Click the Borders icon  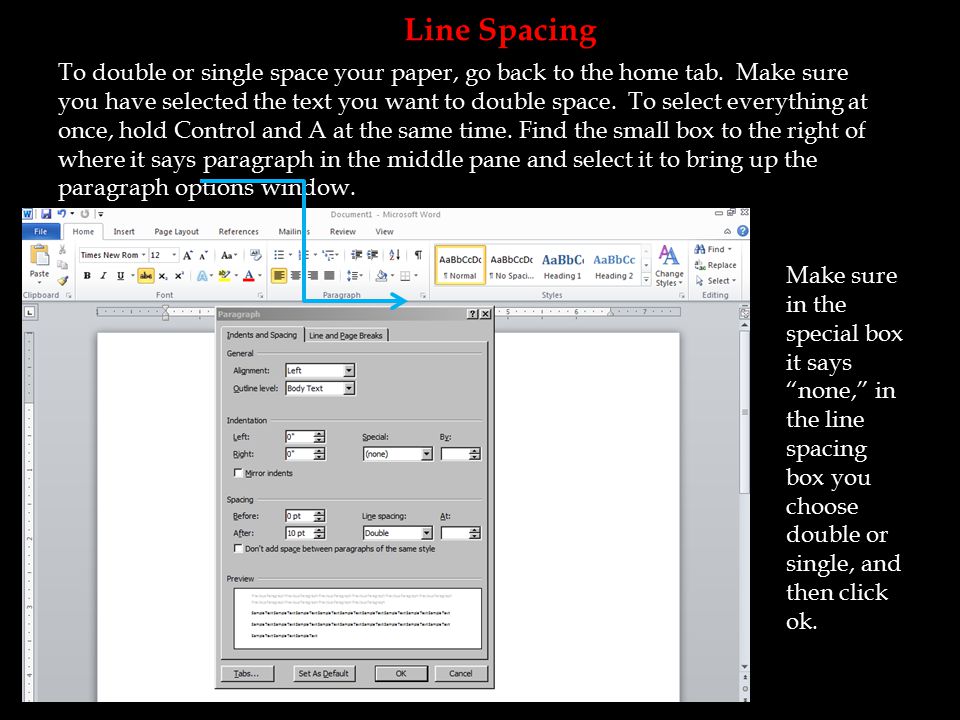(405, 276)
